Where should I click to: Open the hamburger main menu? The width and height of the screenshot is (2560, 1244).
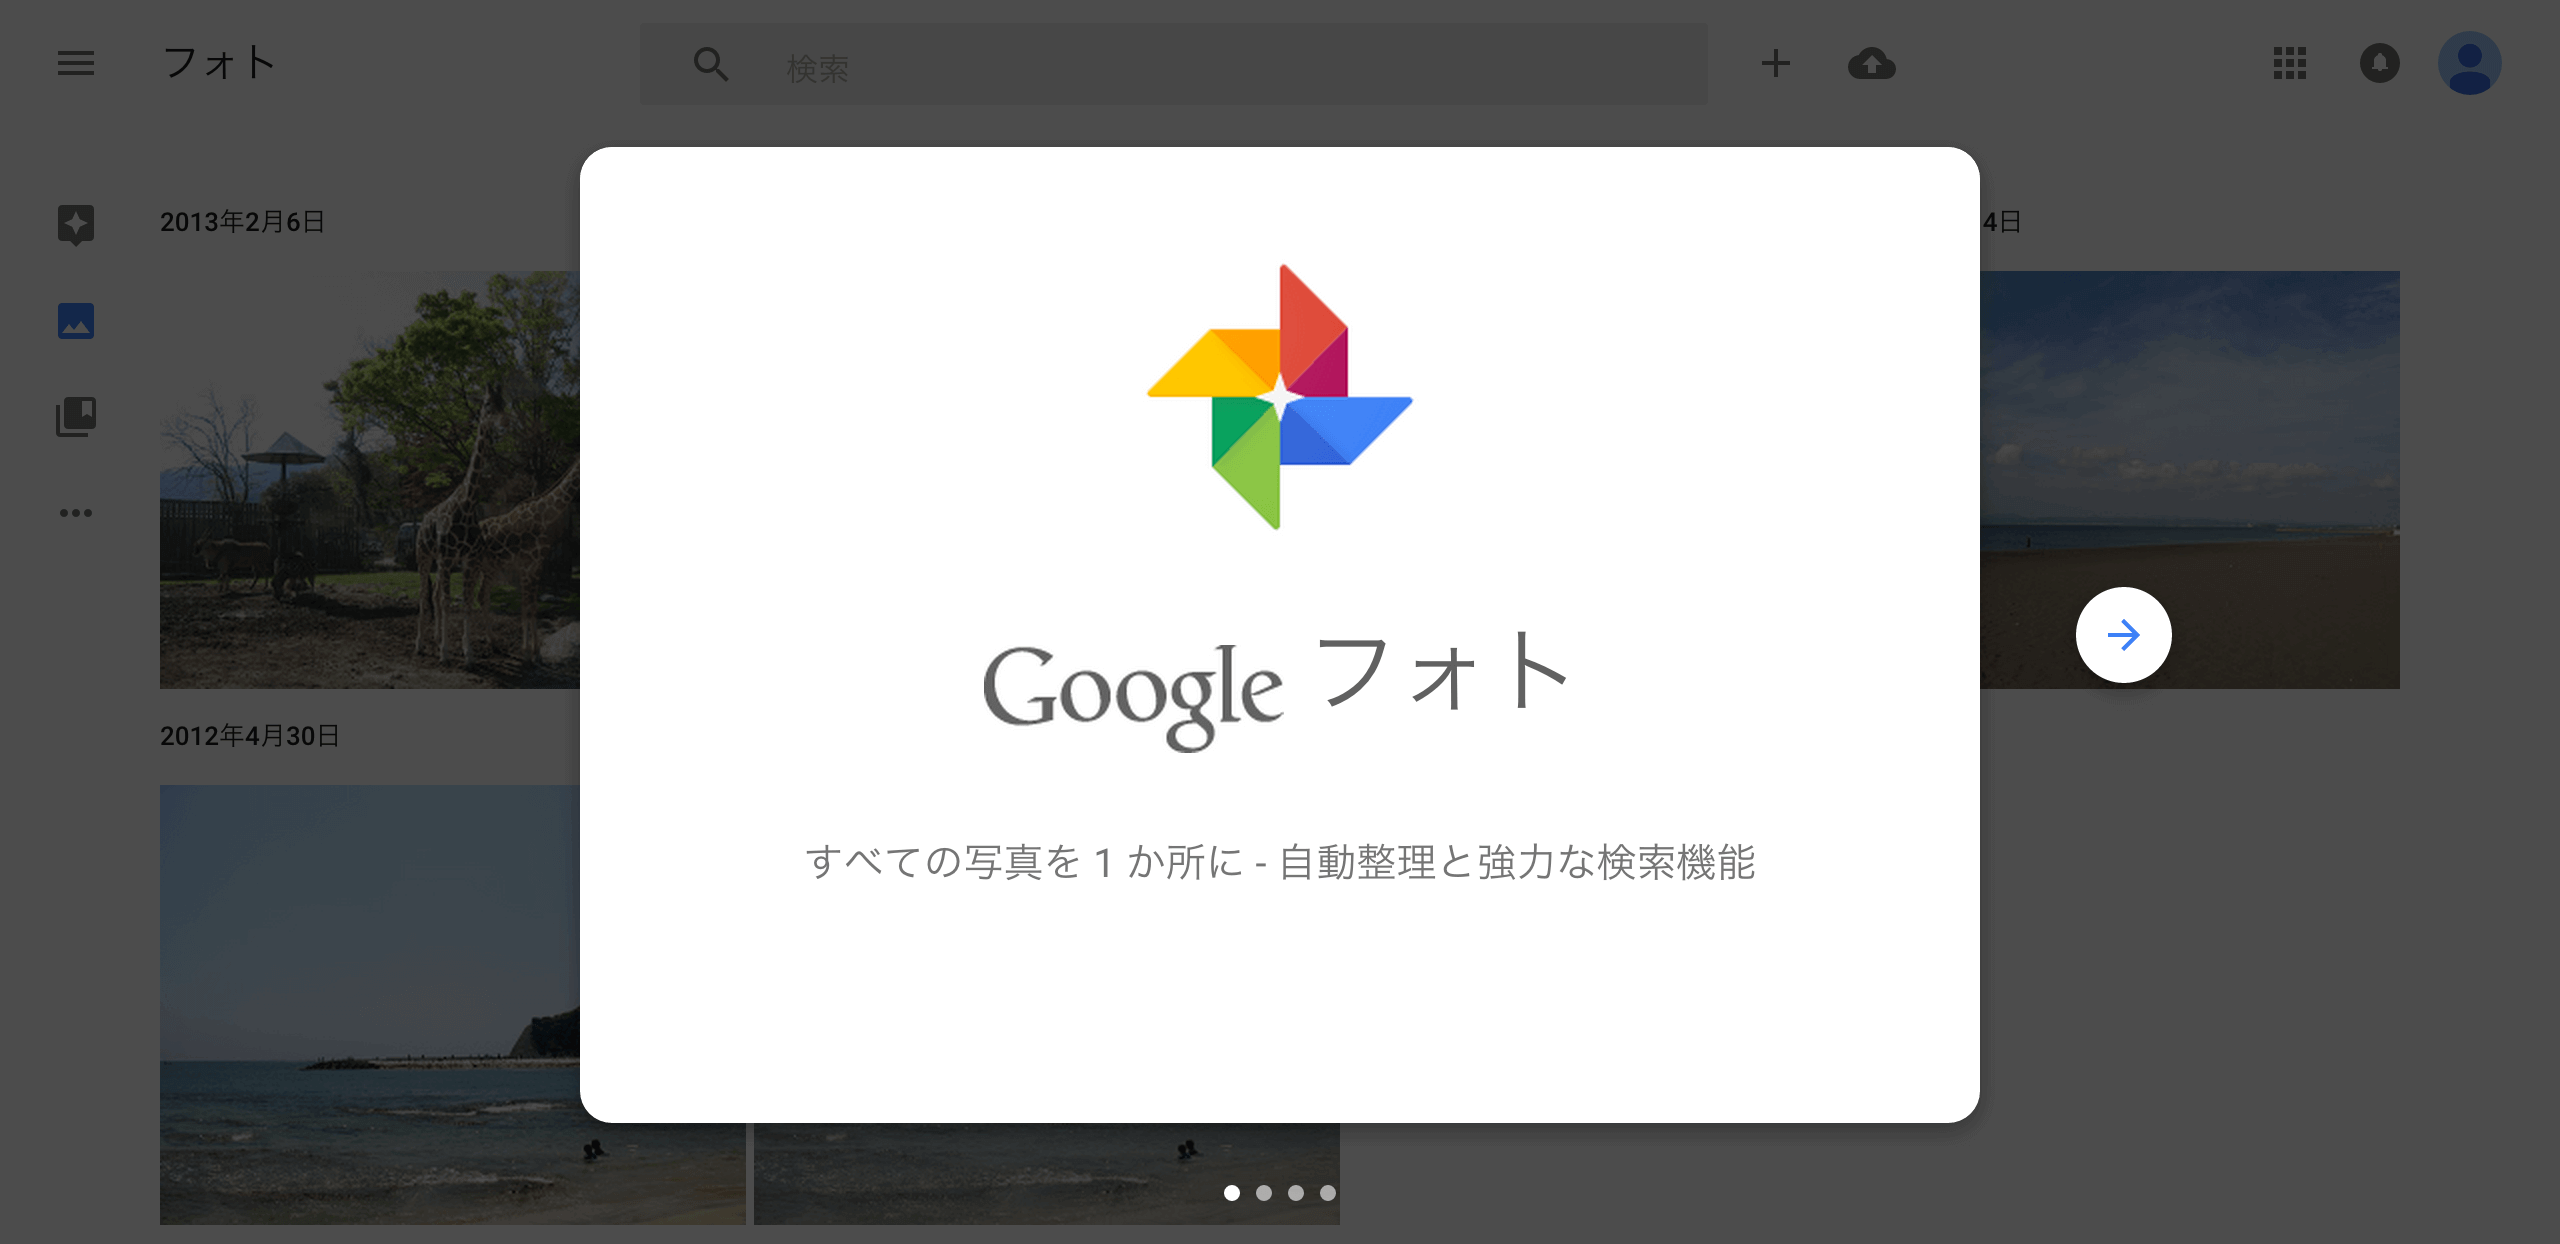pos(76,64)
